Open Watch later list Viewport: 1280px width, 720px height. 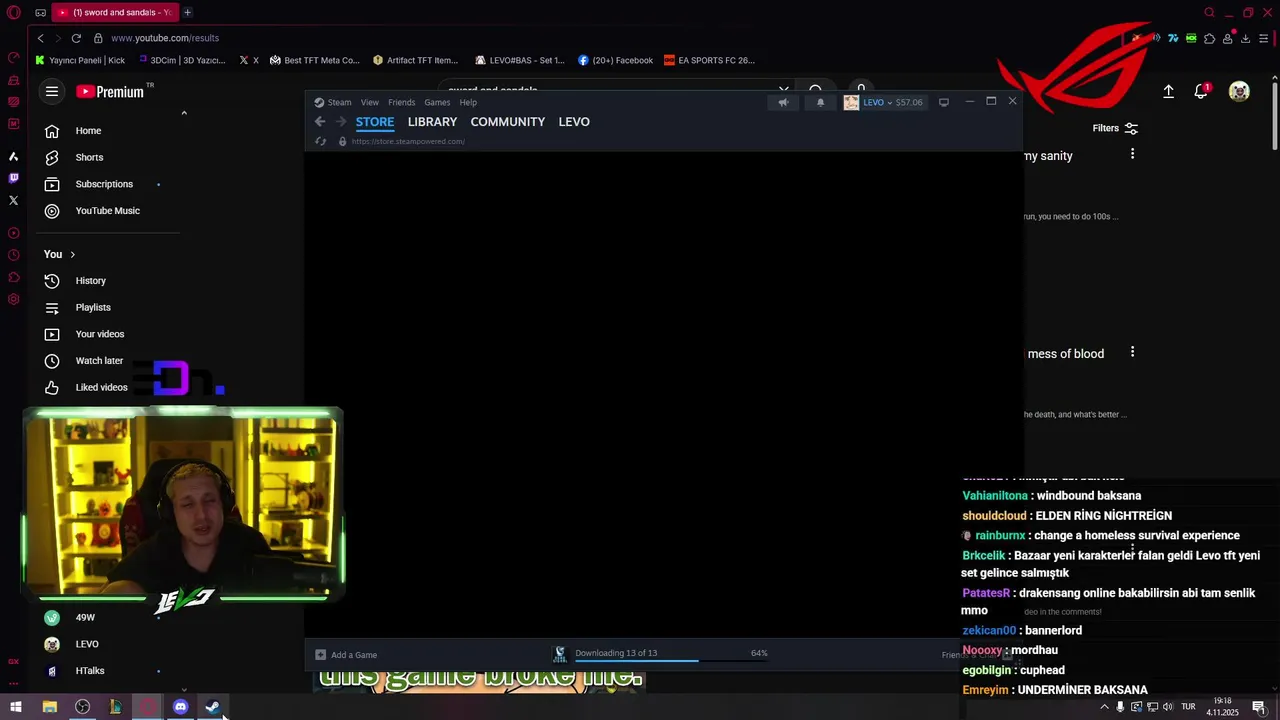coord(99,361)
